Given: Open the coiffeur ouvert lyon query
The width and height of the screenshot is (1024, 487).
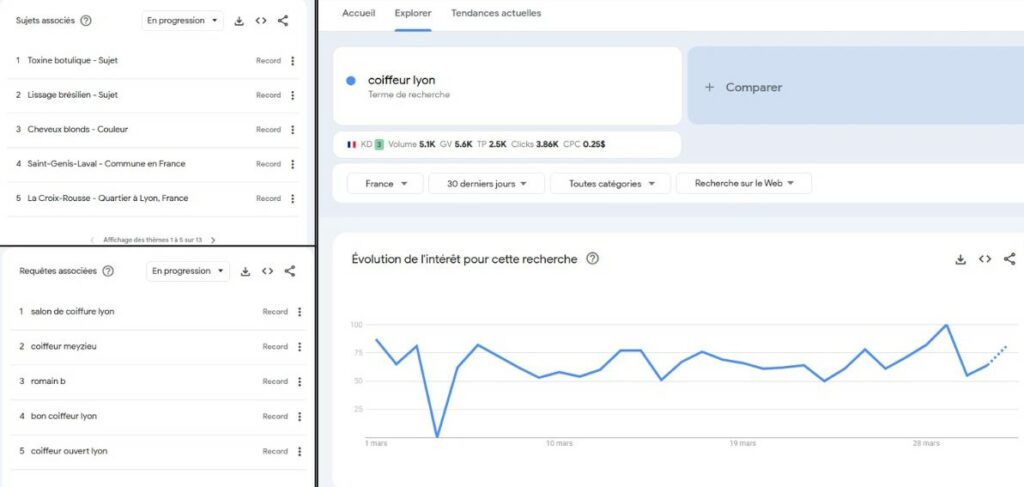Looking at the screenshot, I should (69, 451).
